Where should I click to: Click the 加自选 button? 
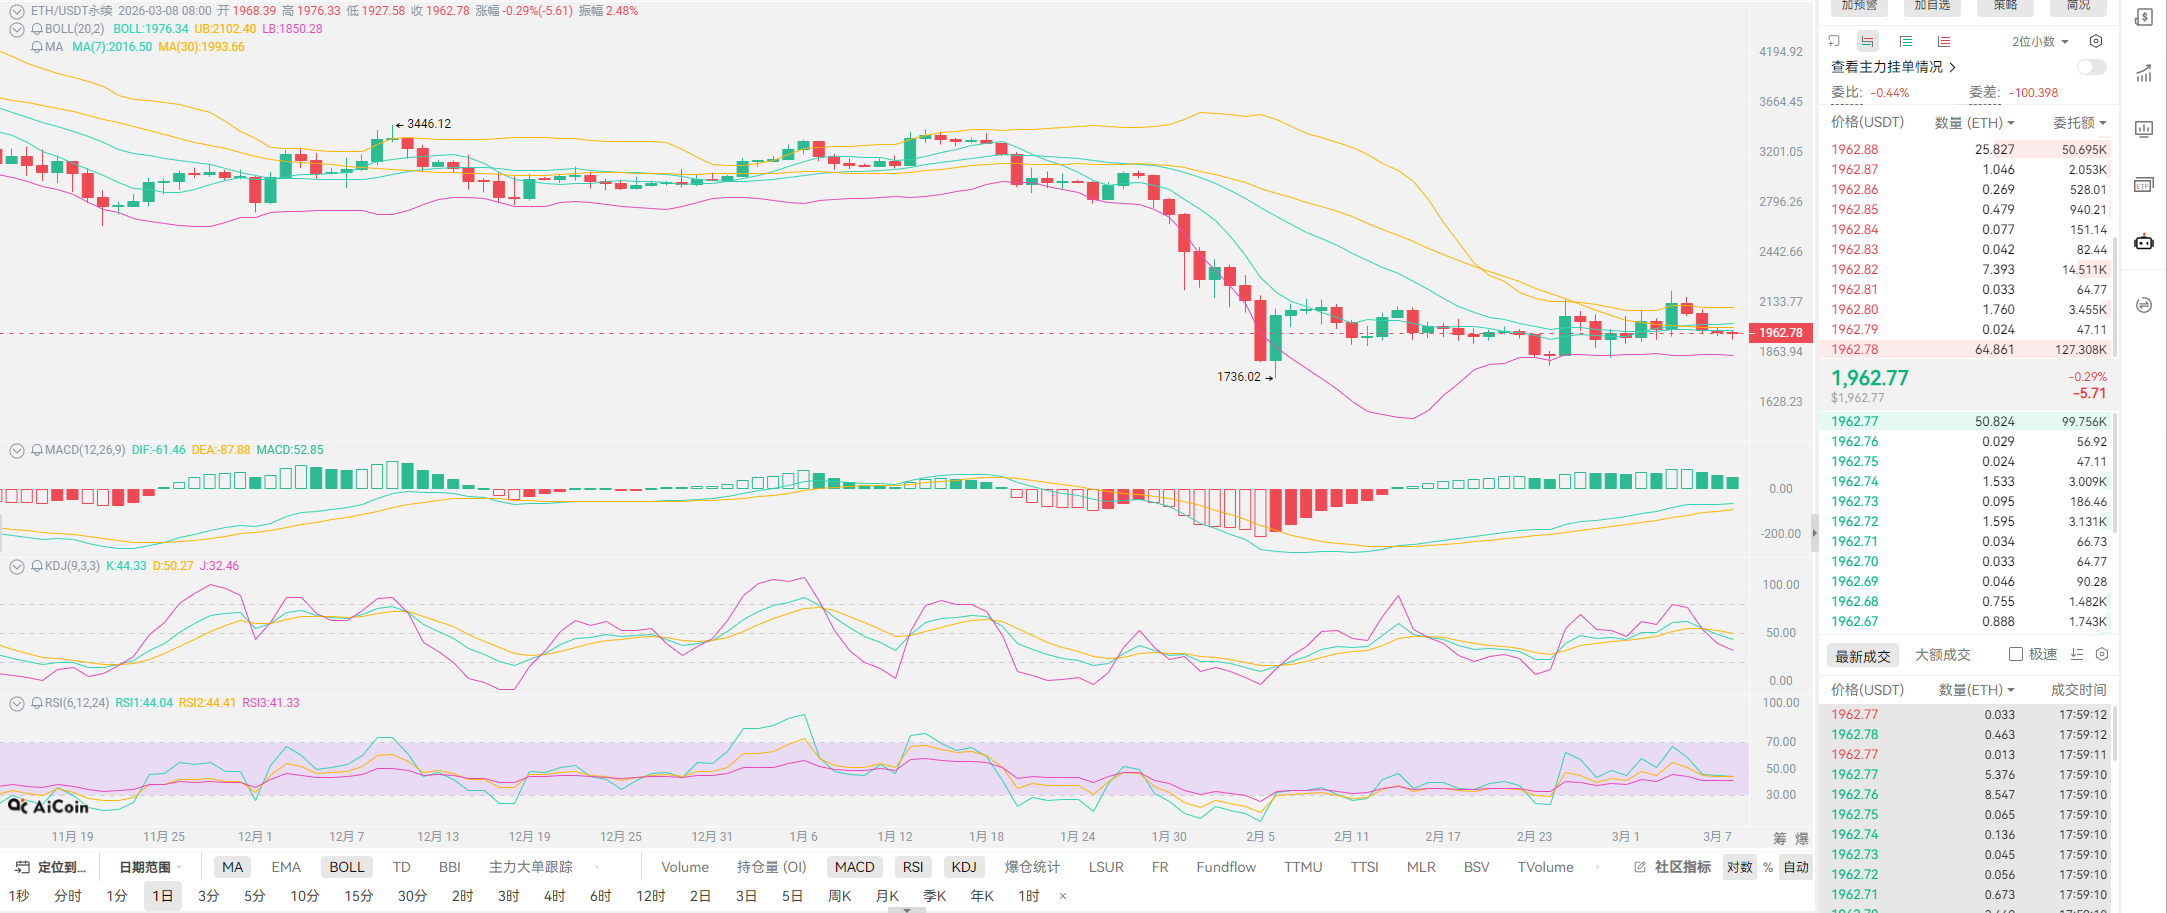[1932, 6]
